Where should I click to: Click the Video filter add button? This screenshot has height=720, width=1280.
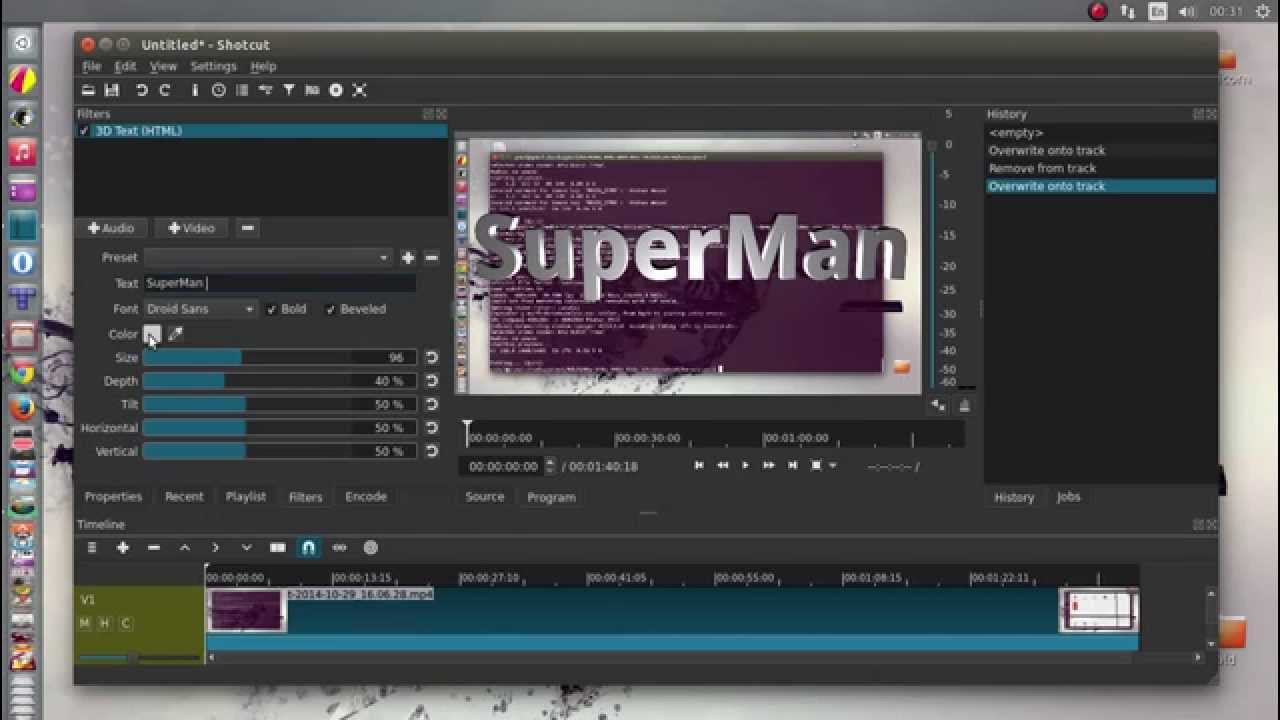pos(191,228)
